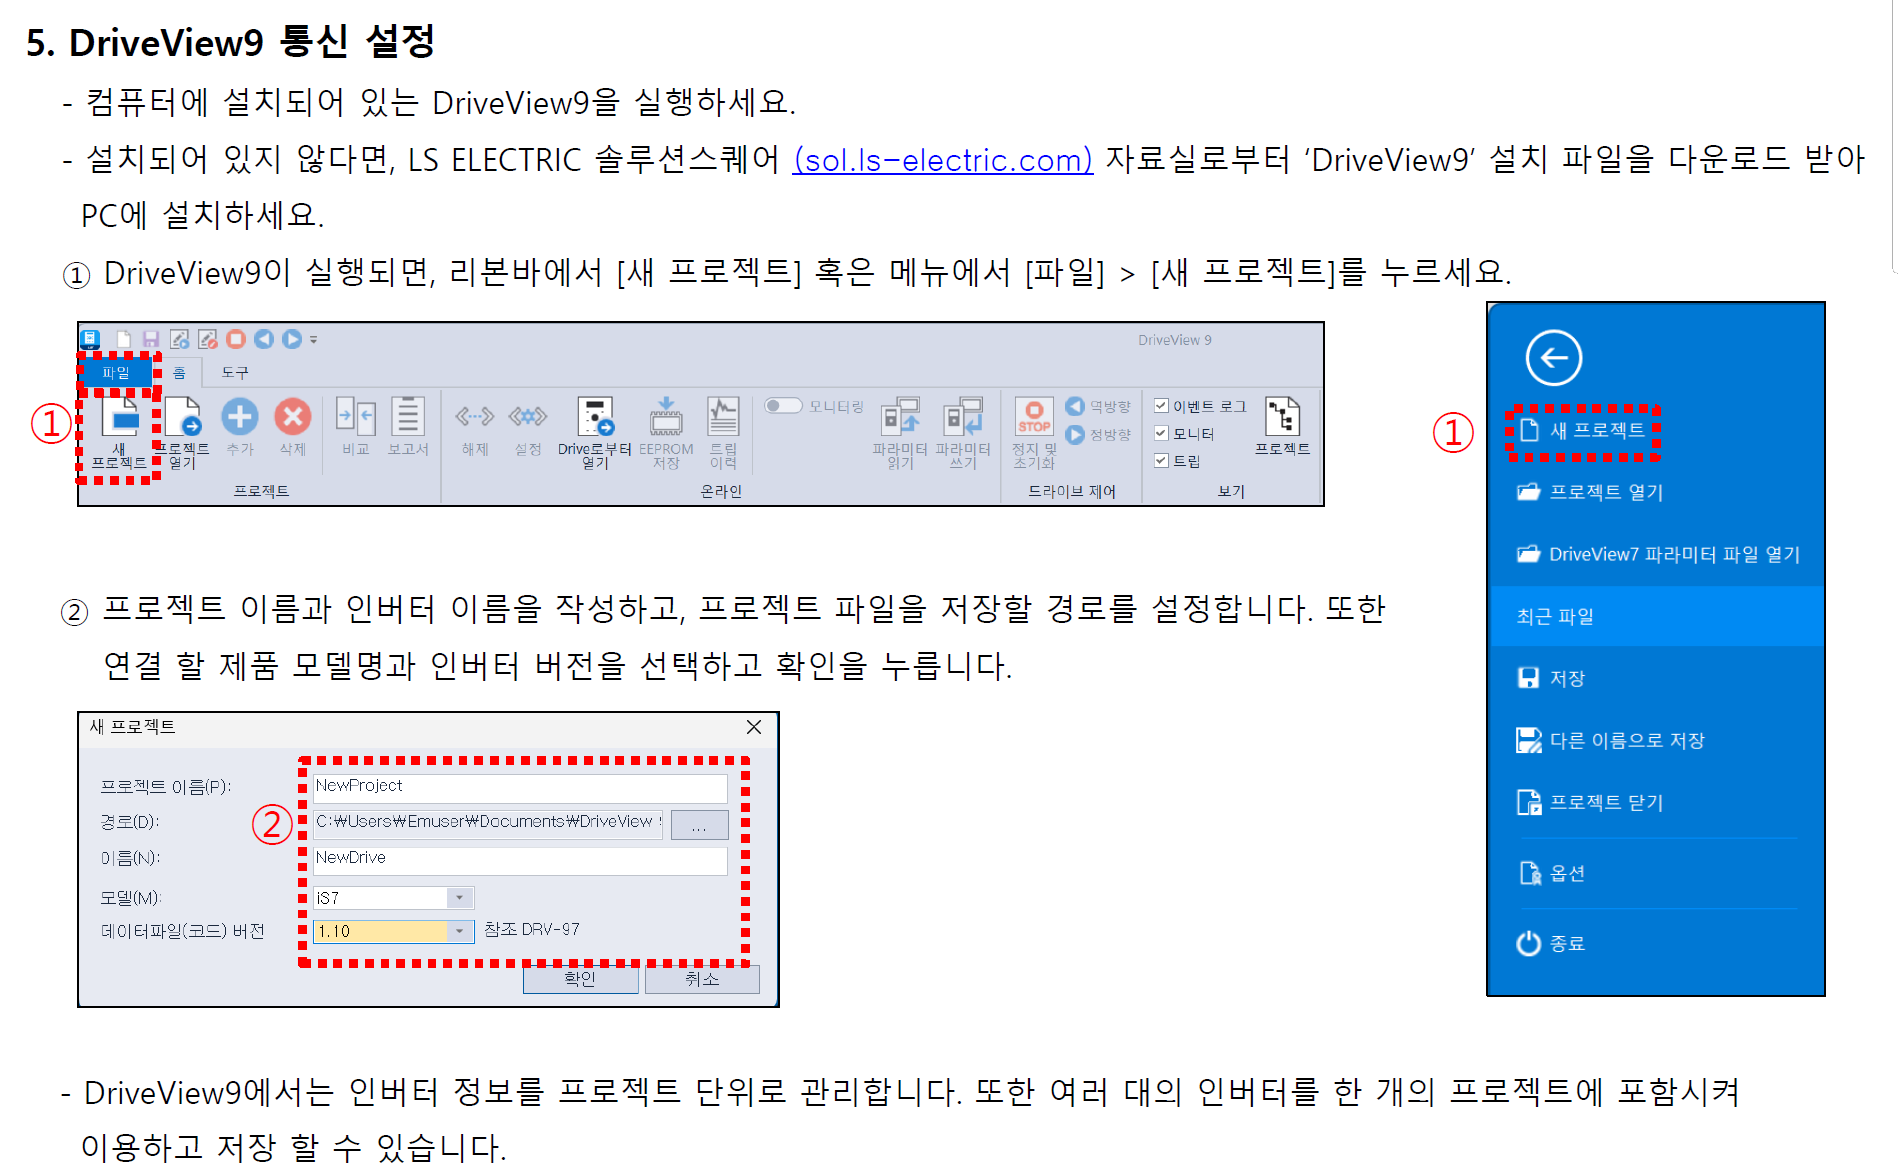Select 최근 파일 in the sidebar menu

[x=1555, y=616]
